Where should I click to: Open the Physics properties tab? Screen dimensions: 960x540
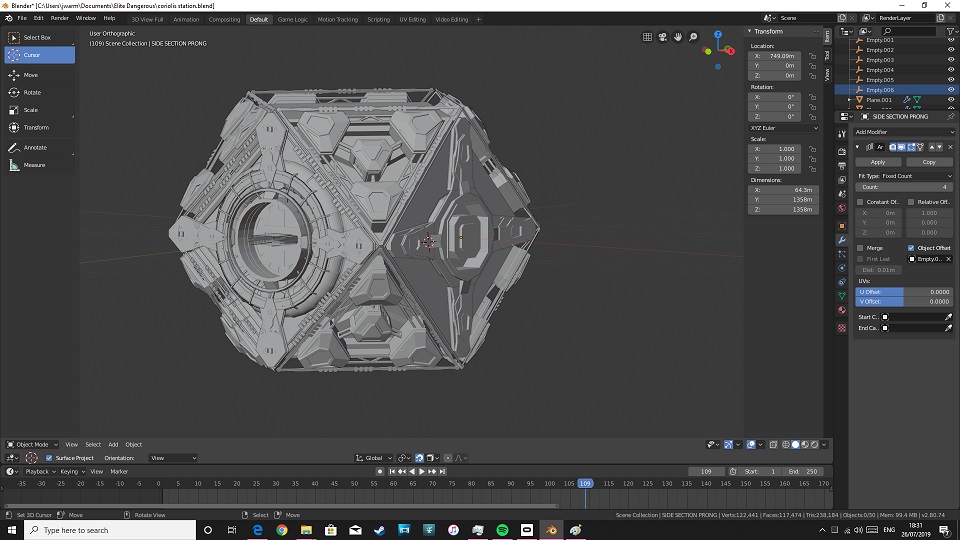click(x=842, y=268)
